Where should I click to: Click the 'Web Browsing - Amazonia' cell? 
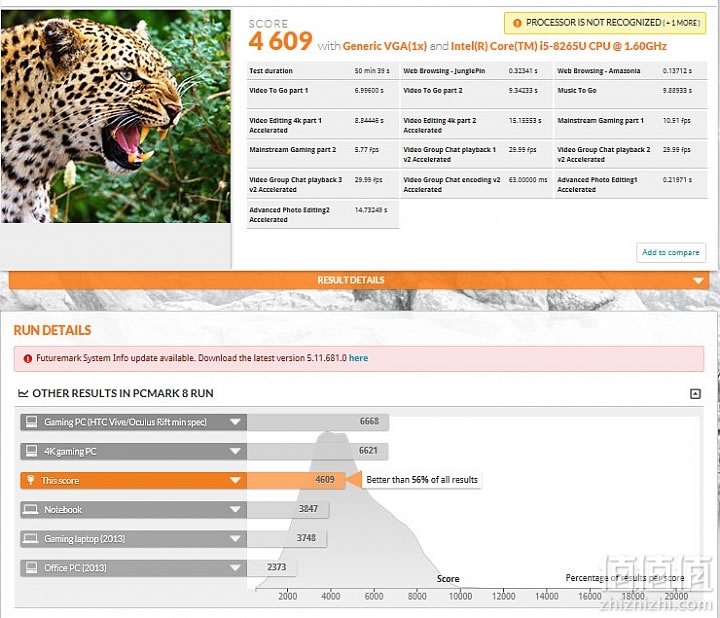[631, 71]
